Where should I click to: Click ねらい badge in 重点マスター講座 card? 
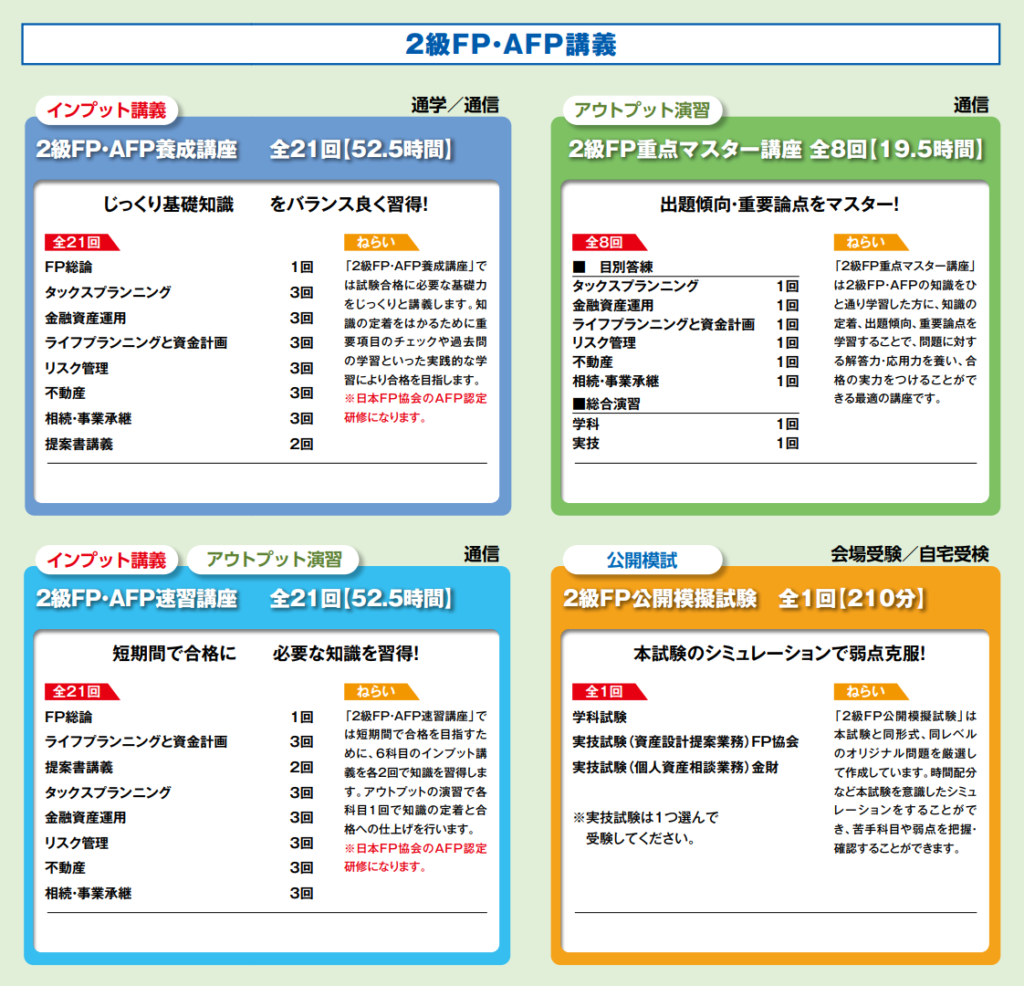pyautogui.click(x=866, y=242)
